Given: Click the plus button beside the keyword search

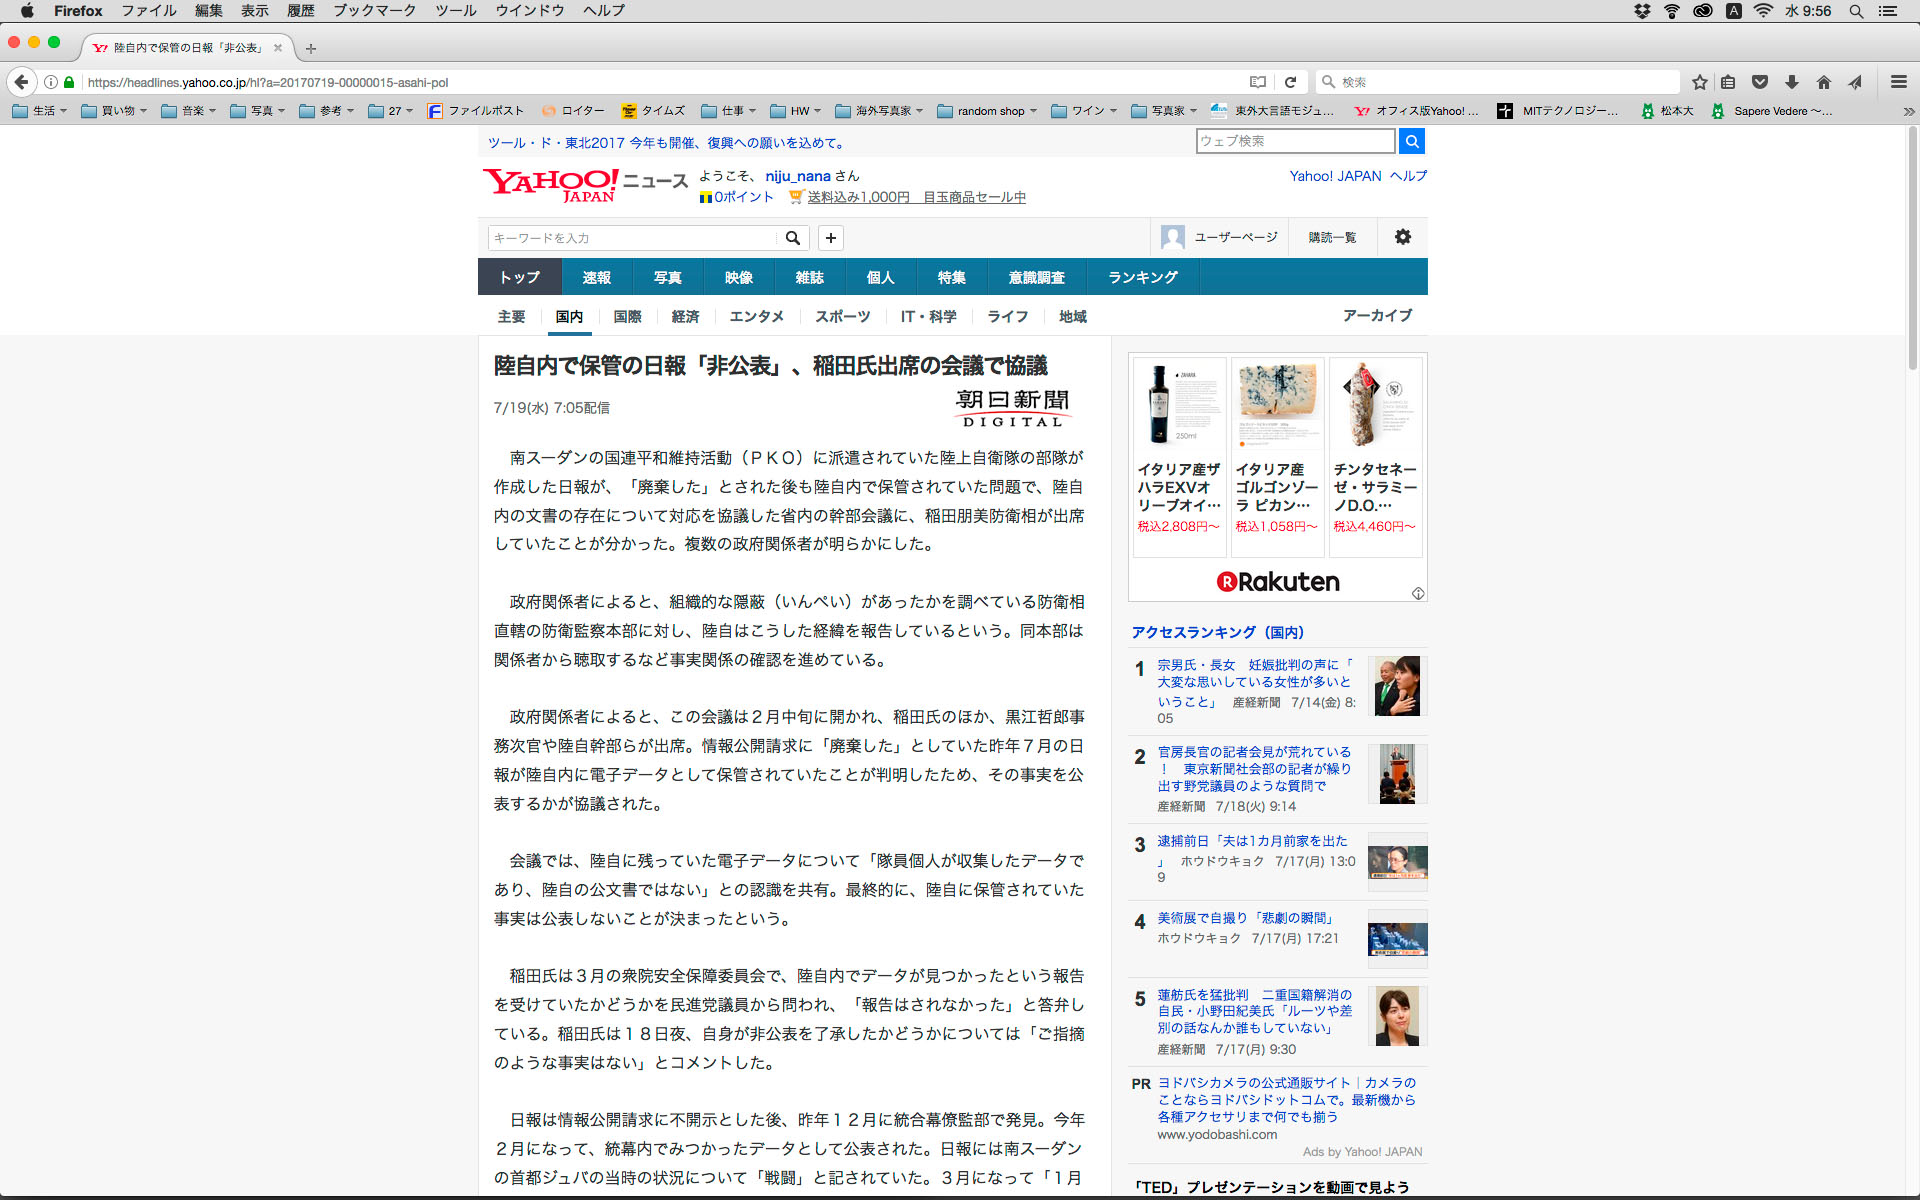Looking at the screenshot, I should (830, 238).
